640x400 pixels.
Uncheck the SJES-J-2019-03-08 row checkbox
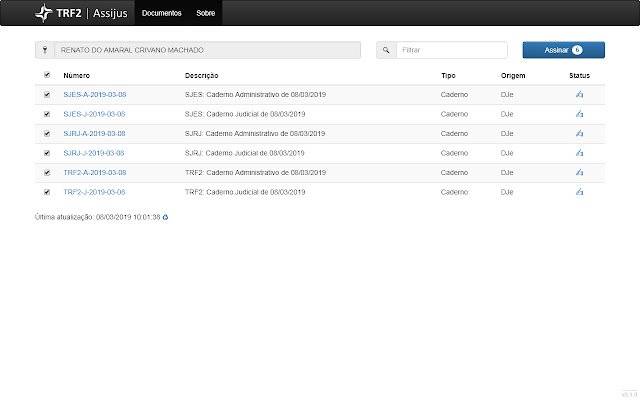coord(47,114)
